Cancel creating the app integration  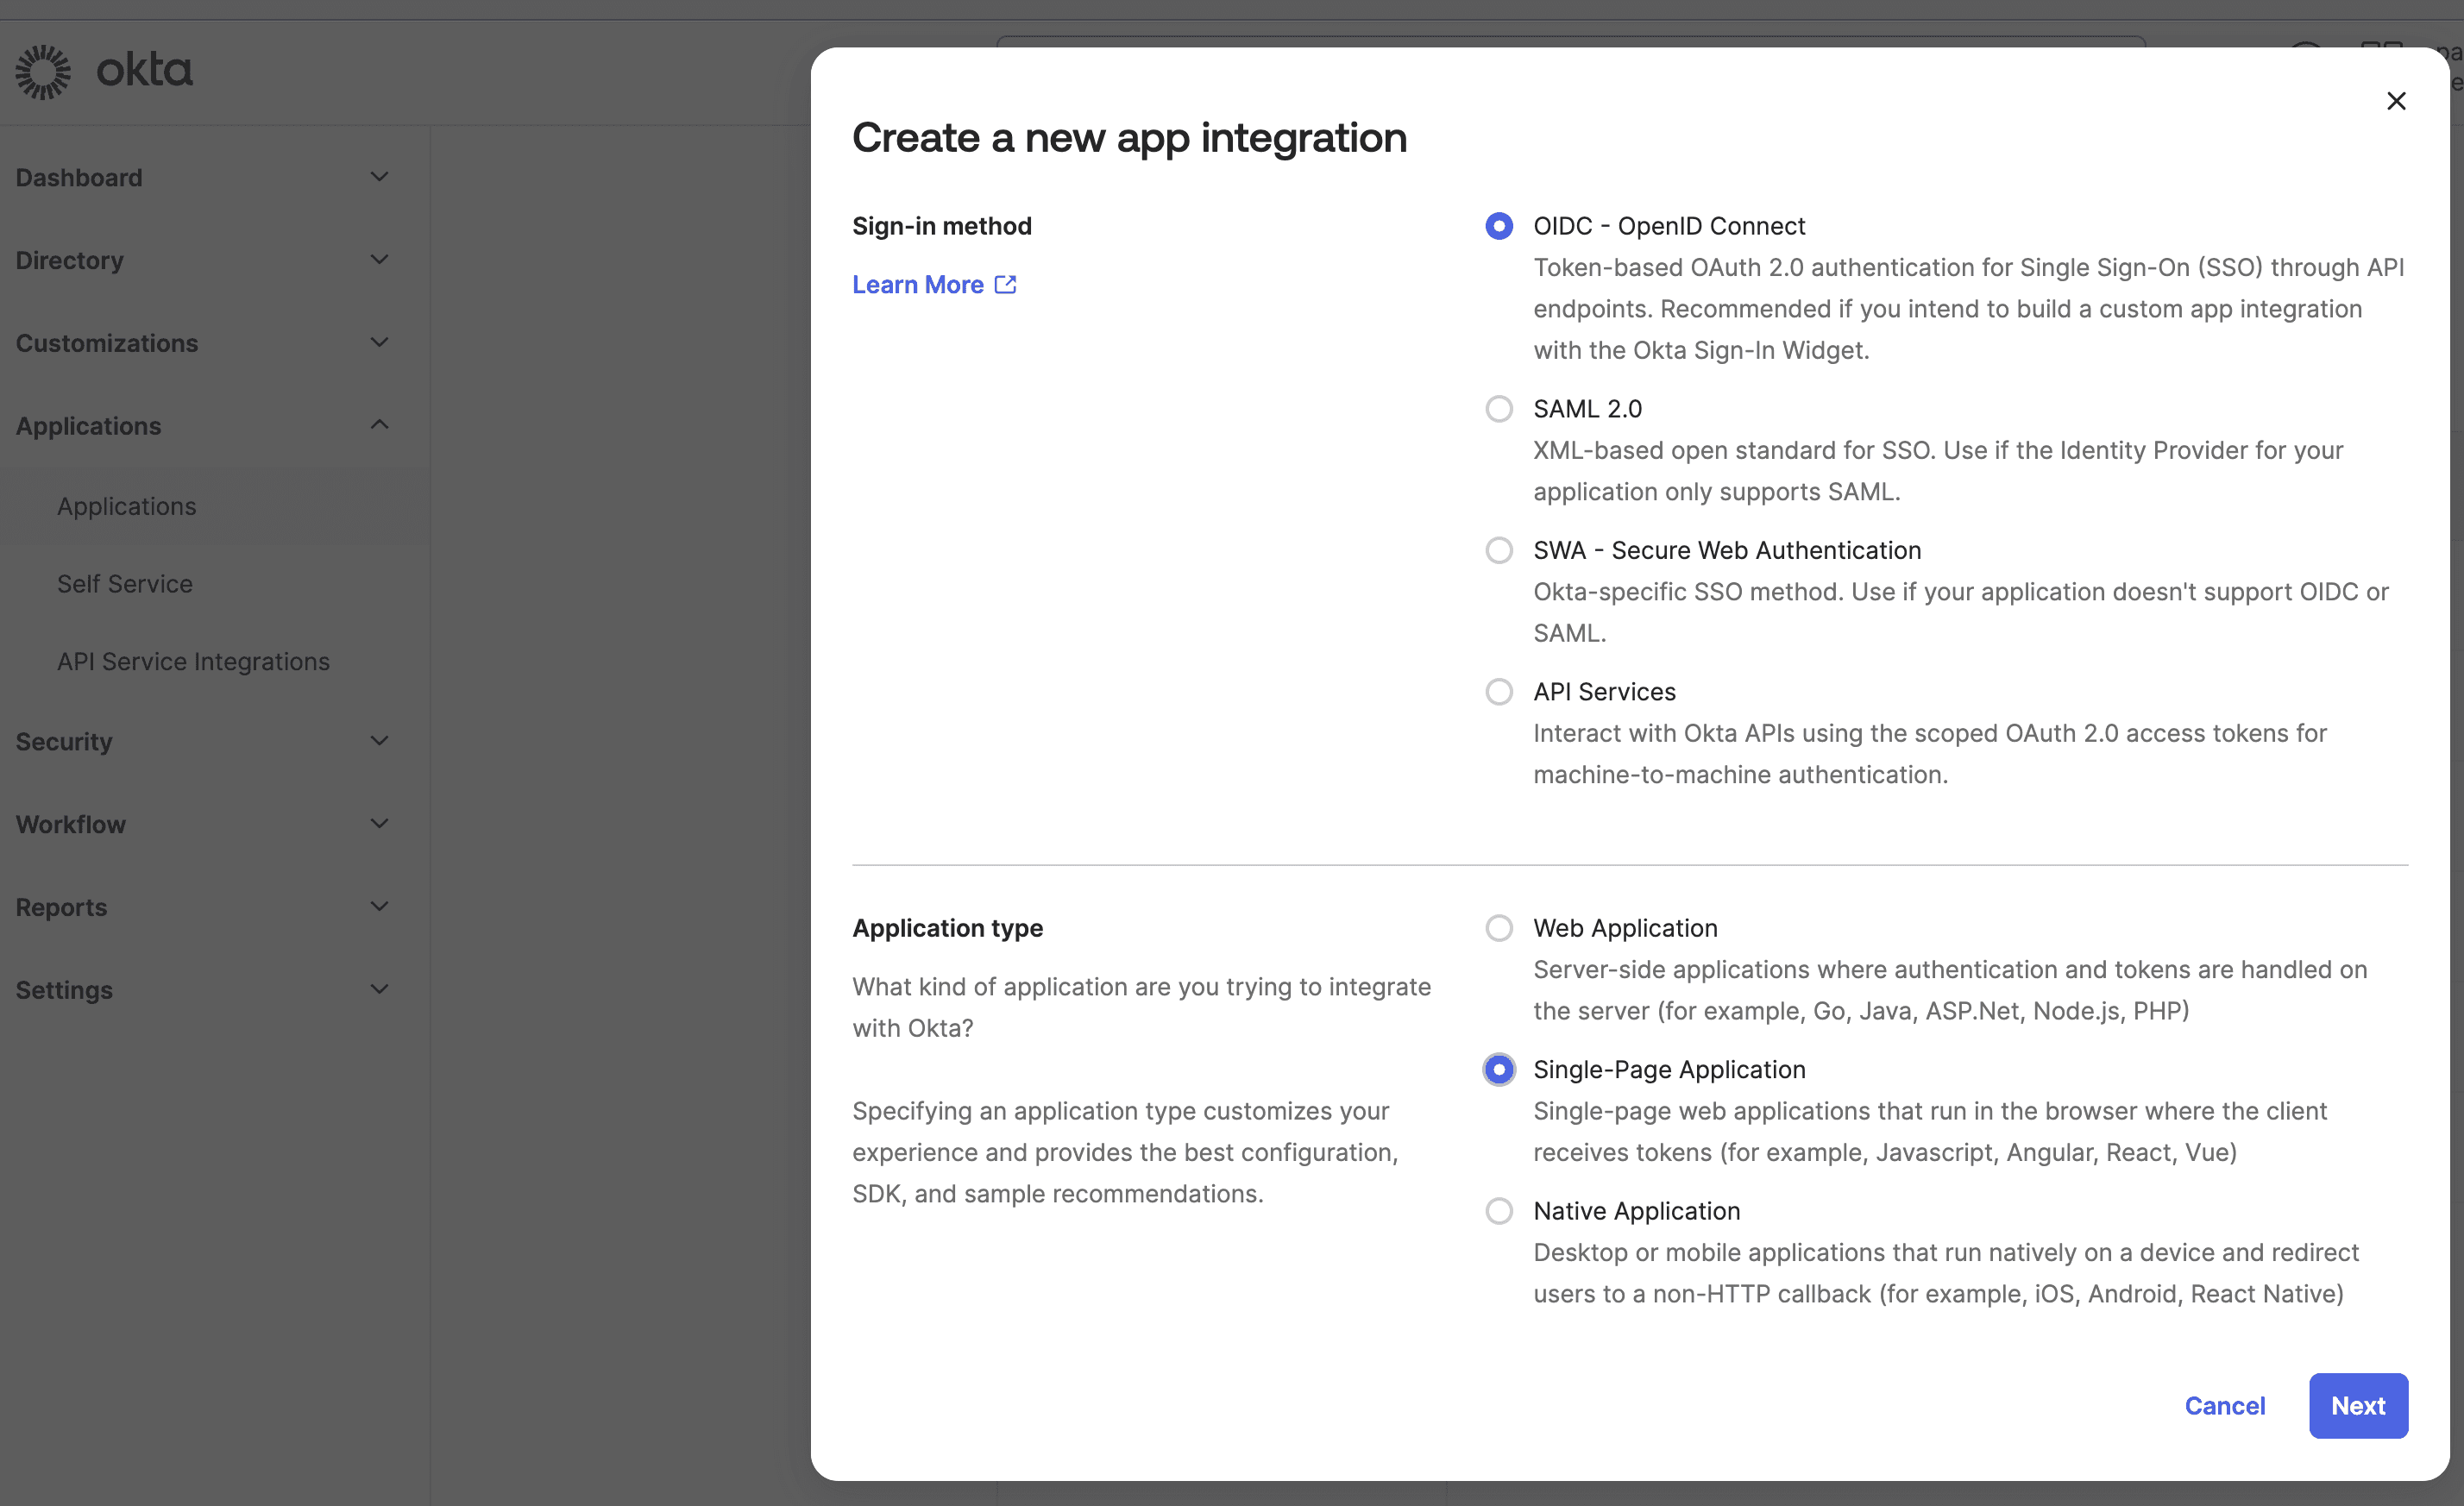point(2225,1405)
